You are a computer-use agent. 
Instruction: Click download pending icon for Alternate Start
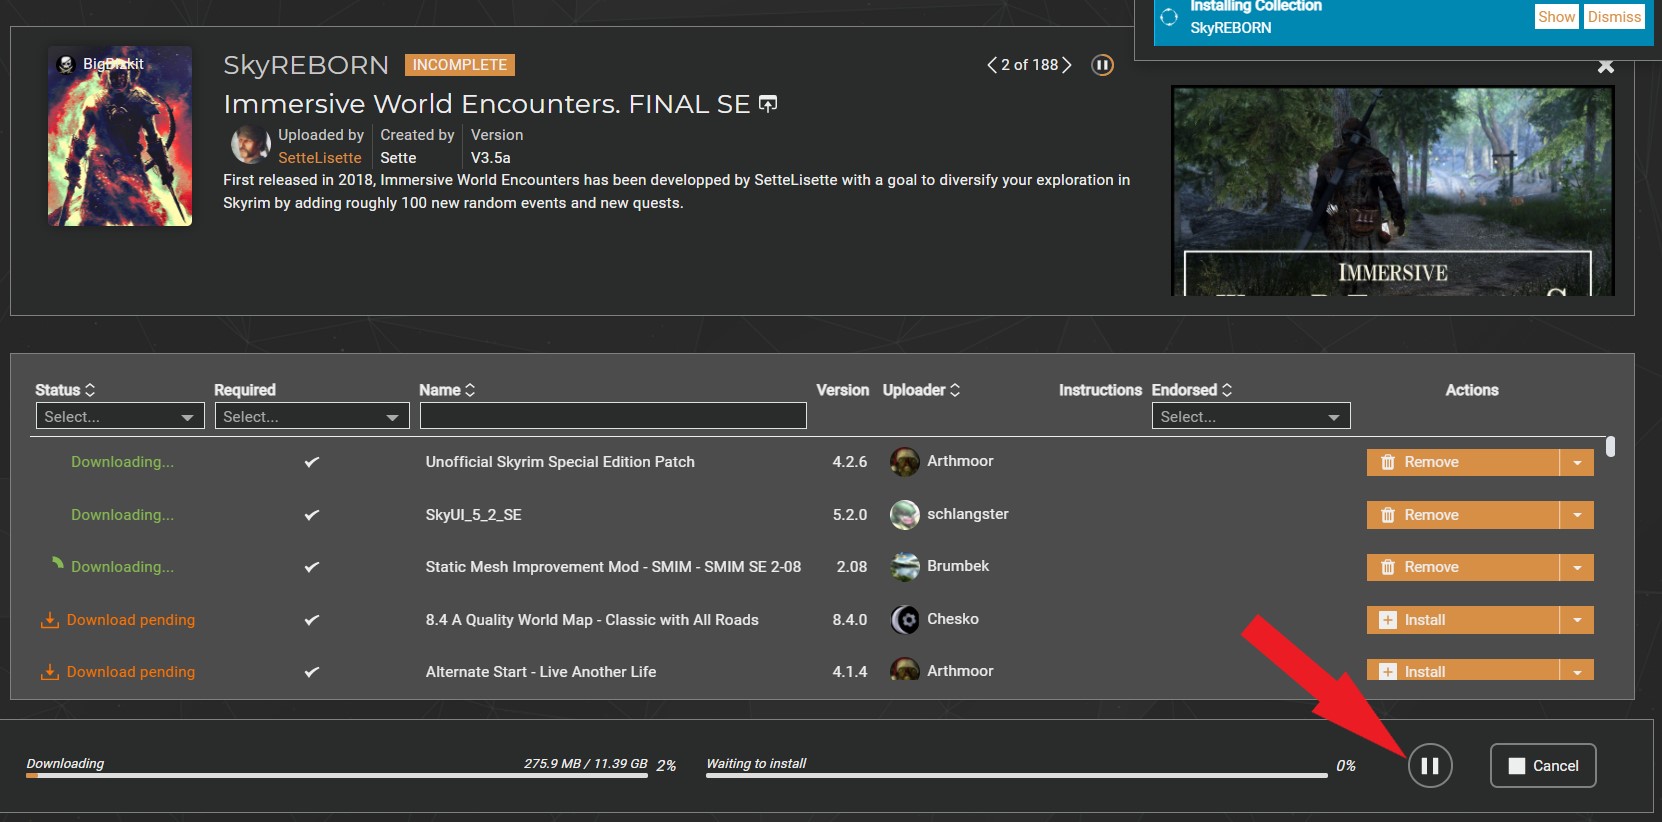tap(49, 672)
